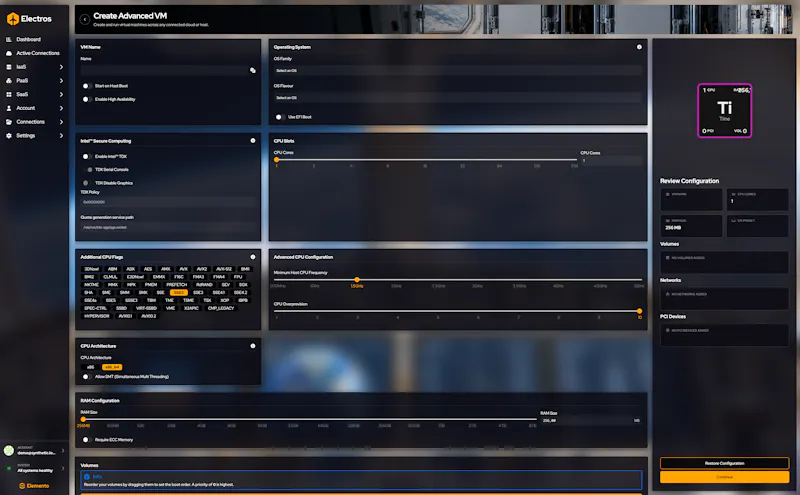Click the Active Connections cloud icon
800x495 pixels.
click(x=9, y=53)
